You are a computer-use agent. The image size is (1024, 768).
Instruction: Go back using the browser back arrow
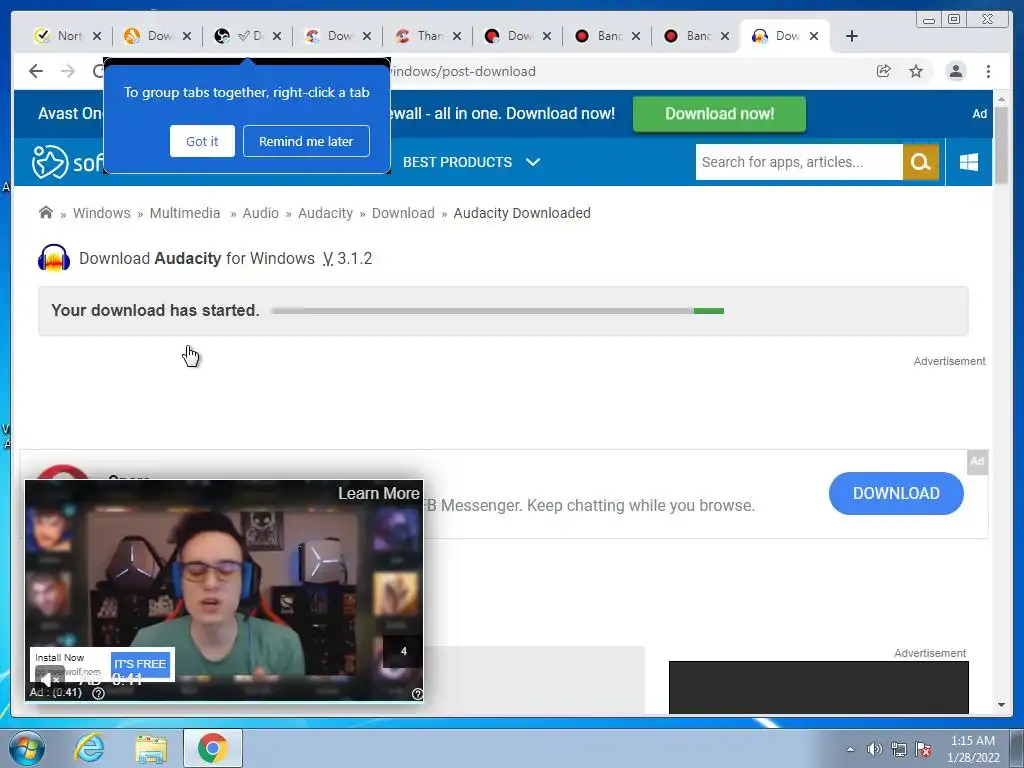(36, 71)
